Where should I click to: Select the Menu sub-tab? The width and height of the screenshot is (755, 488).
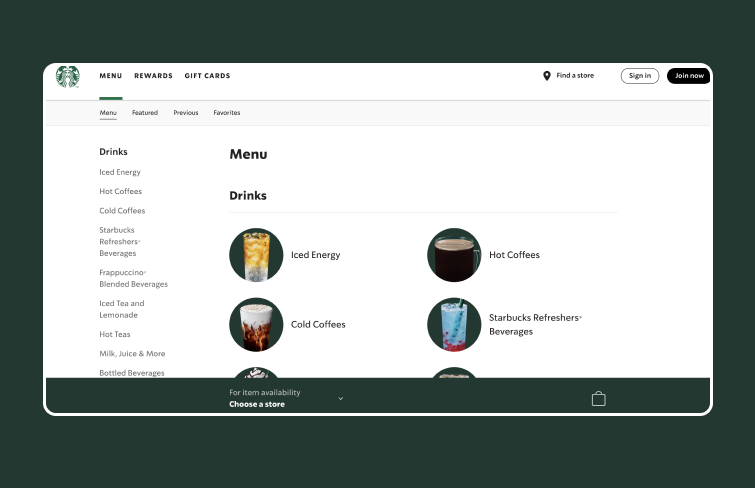pos(108,113)
